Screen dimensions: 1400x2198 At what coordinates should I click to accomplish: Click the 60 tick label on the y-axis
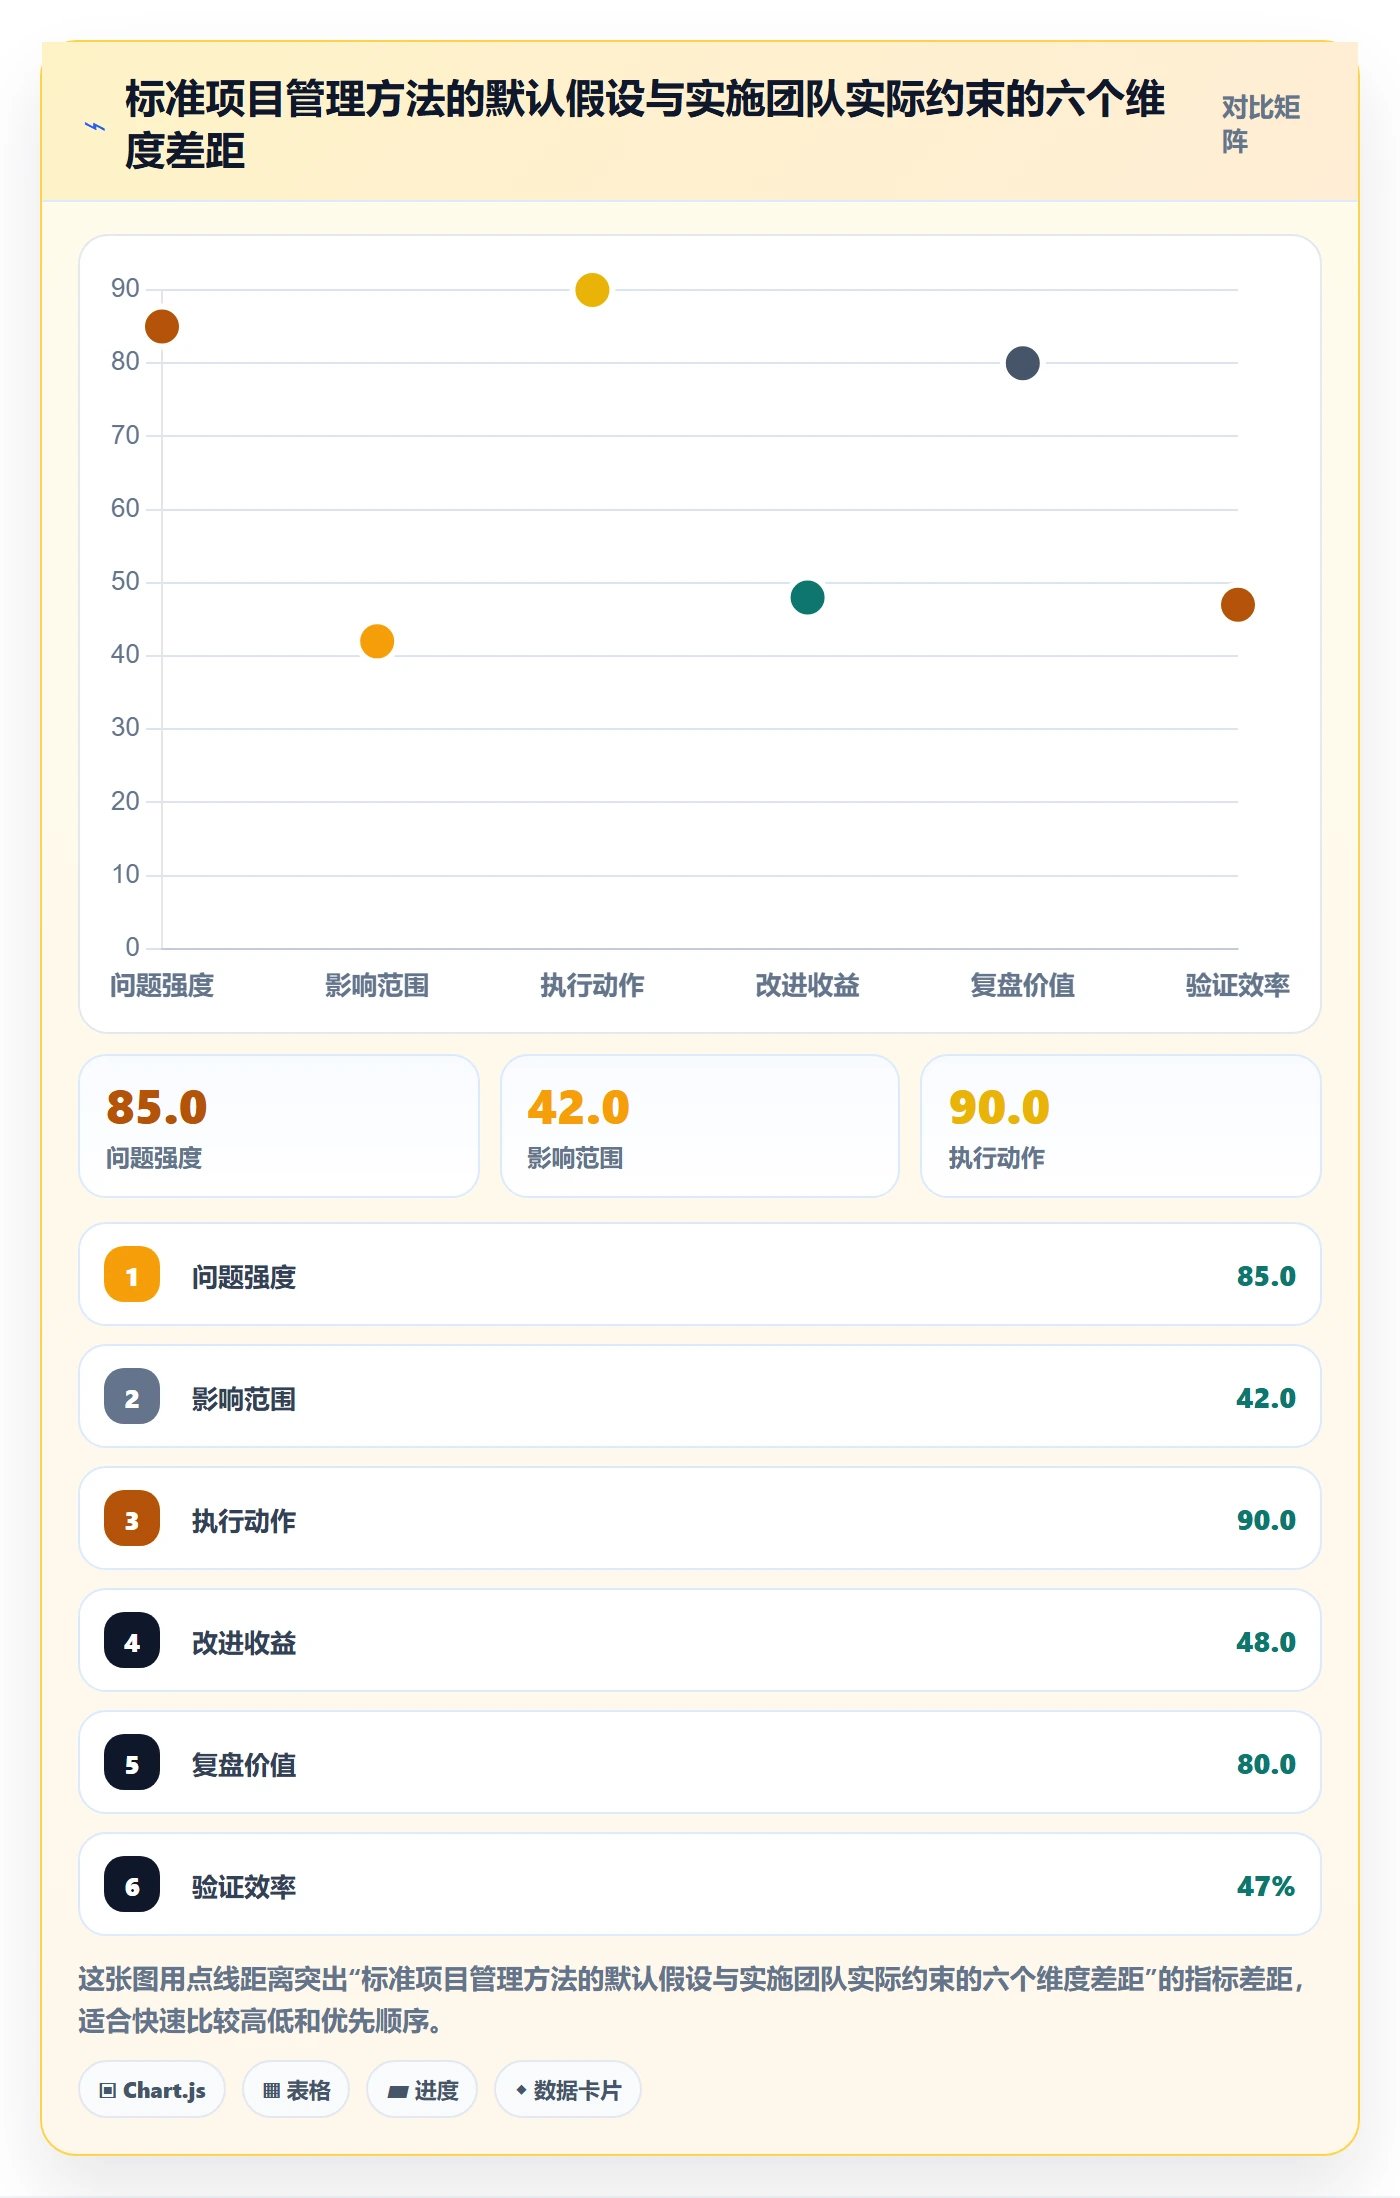pyautogui.click(x=125, y=508)
